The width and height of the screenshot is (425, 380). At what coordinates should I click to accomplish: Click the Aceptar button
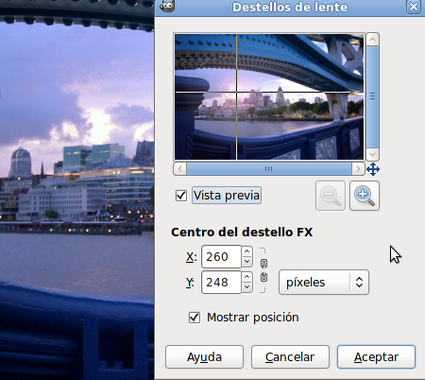(x=376, y=357)
